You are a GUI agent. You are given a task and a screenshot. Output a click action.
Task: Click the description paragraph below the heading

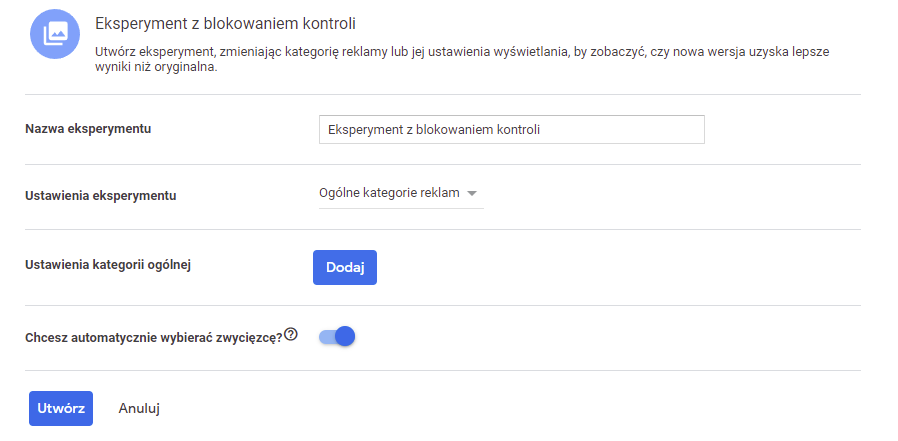460,60
